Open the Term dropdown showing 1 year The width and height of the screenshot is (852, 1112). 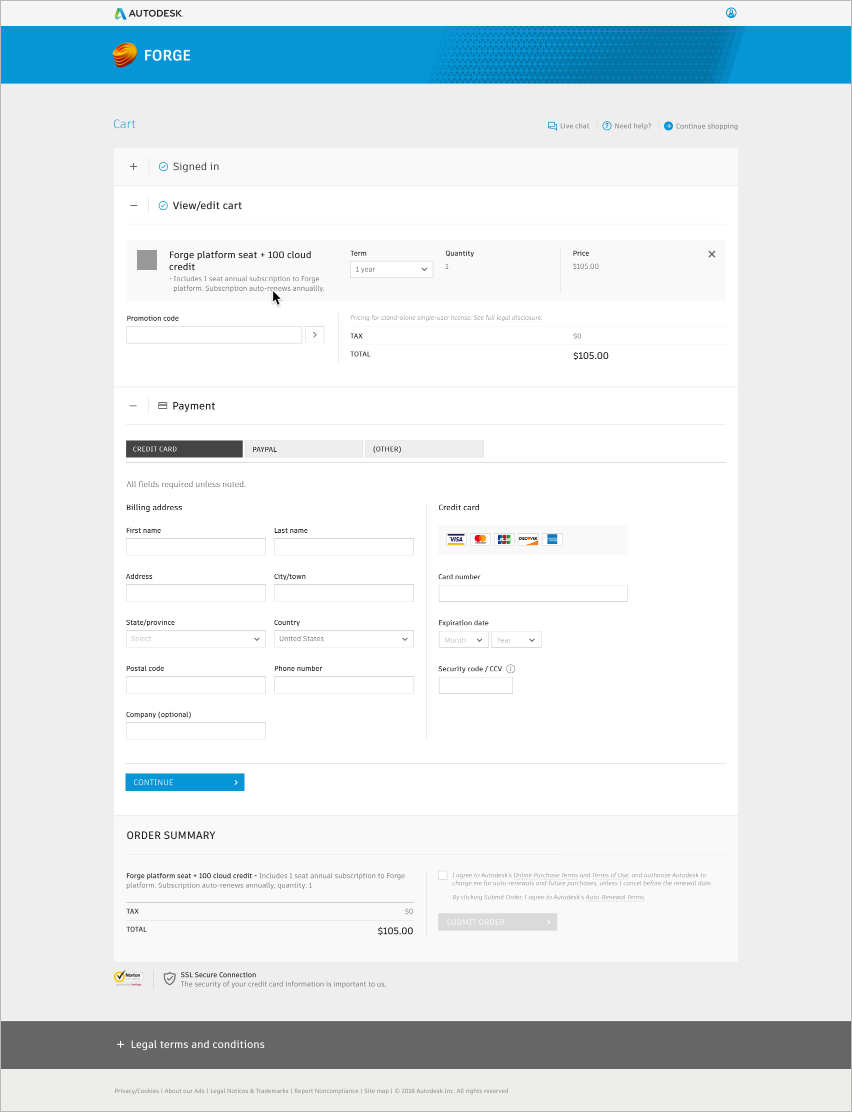point(392,269)
